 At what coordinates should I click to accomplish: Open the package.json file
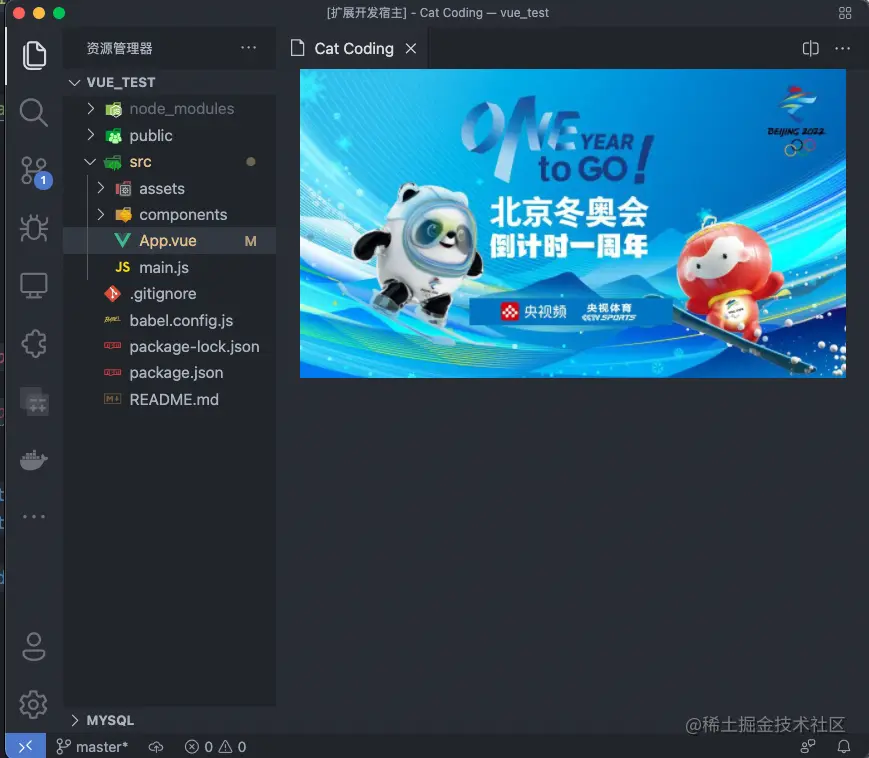pos(170,373)
